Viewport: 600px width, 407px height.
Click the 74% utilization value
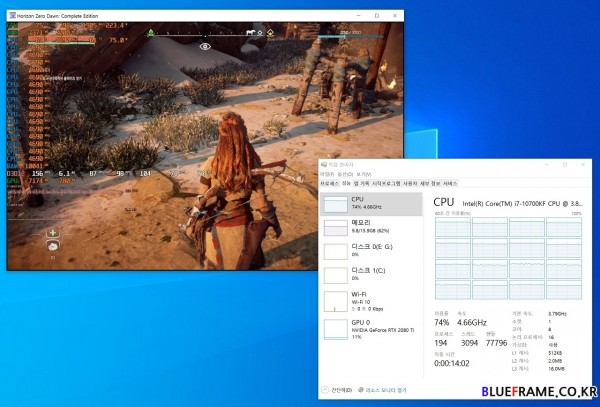pos(442,322)
